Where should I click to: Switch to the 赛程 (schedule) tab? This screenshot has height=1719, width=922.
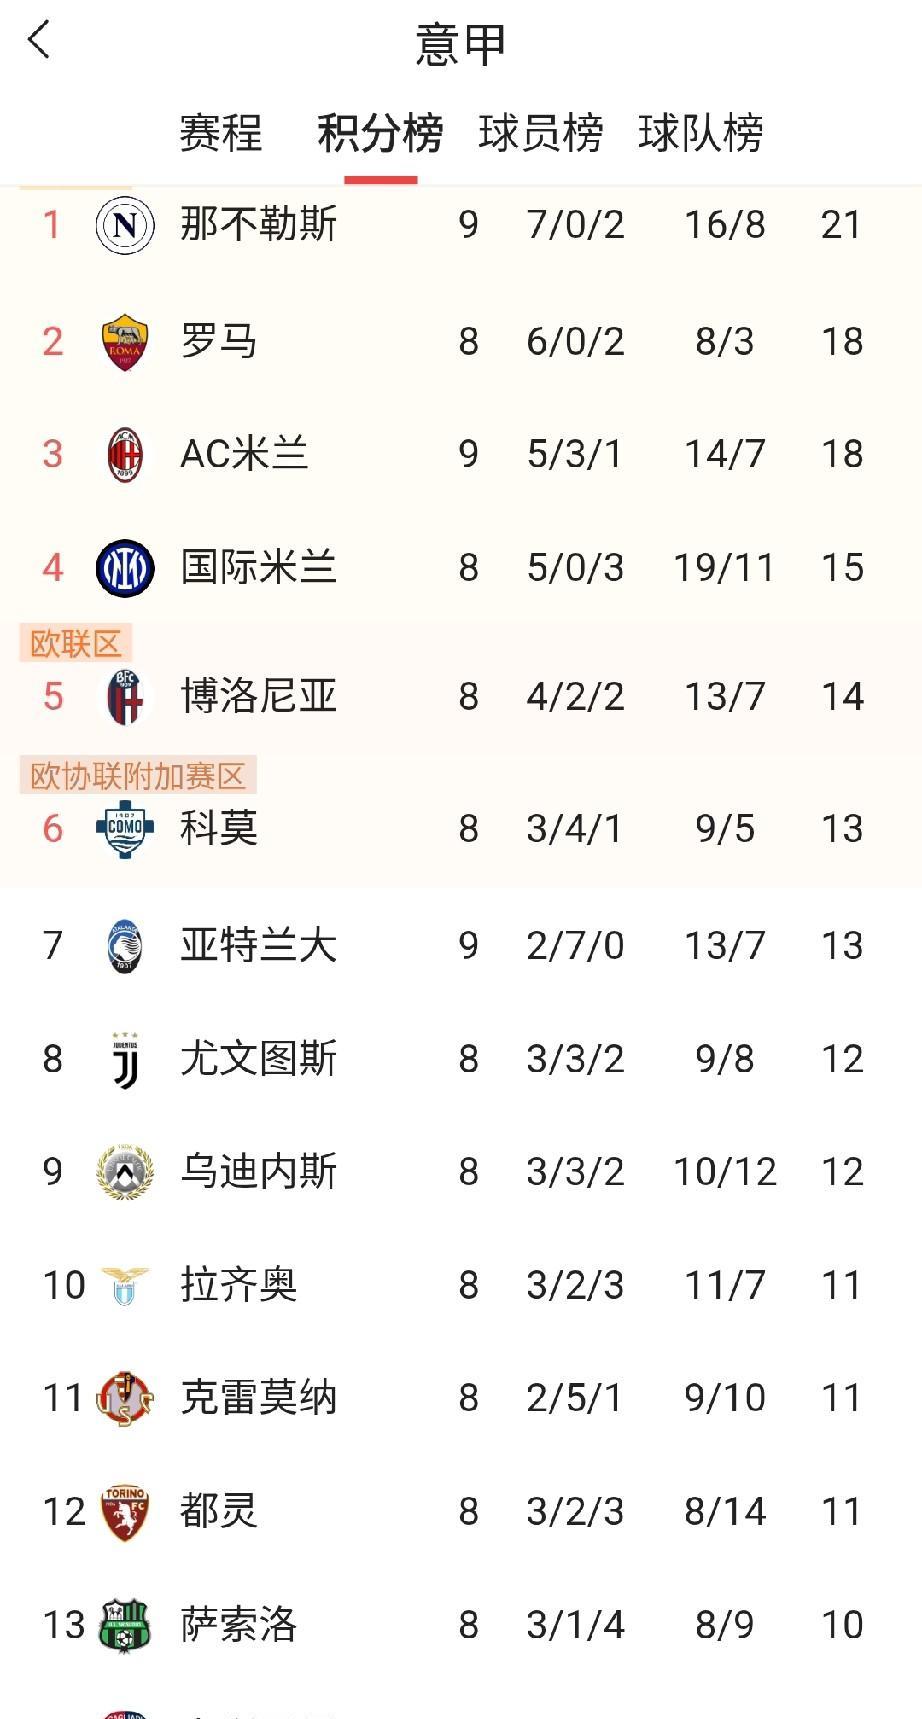tap(219, 130)
